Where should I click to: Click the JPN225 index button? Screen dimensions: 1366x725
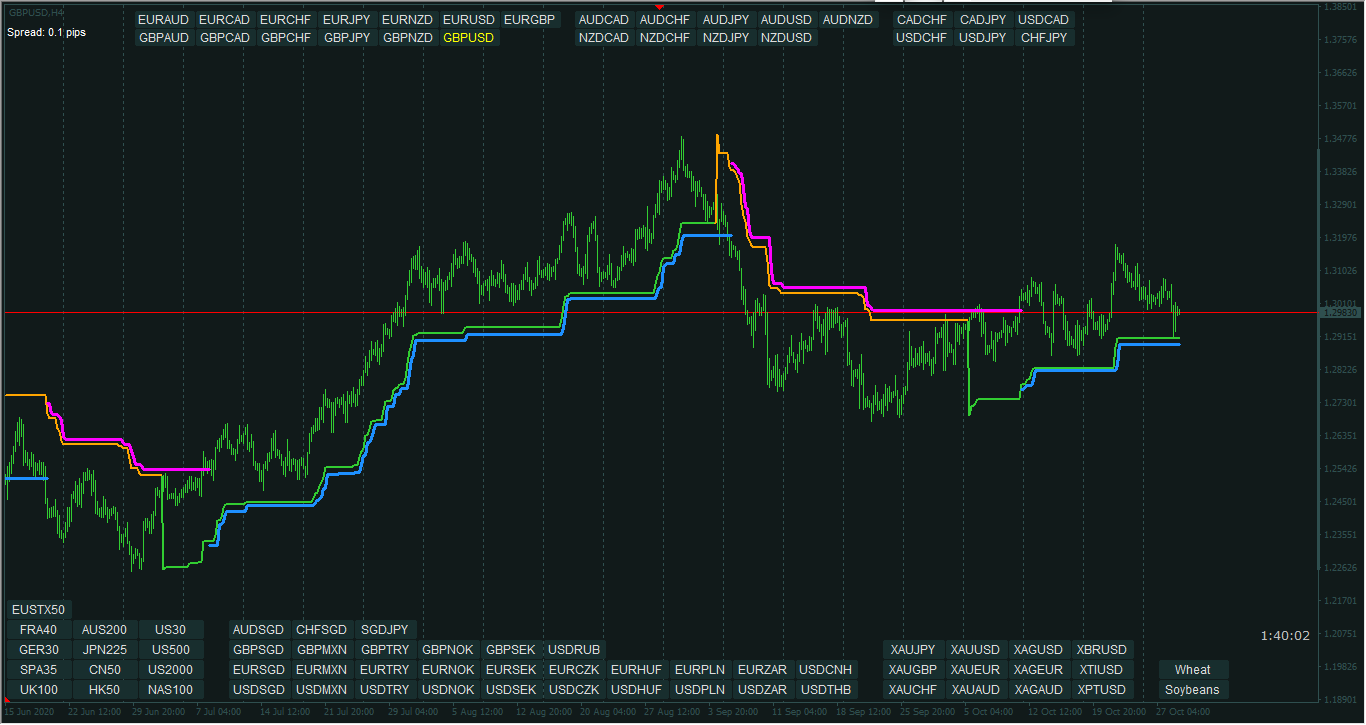tap(105, 650)
